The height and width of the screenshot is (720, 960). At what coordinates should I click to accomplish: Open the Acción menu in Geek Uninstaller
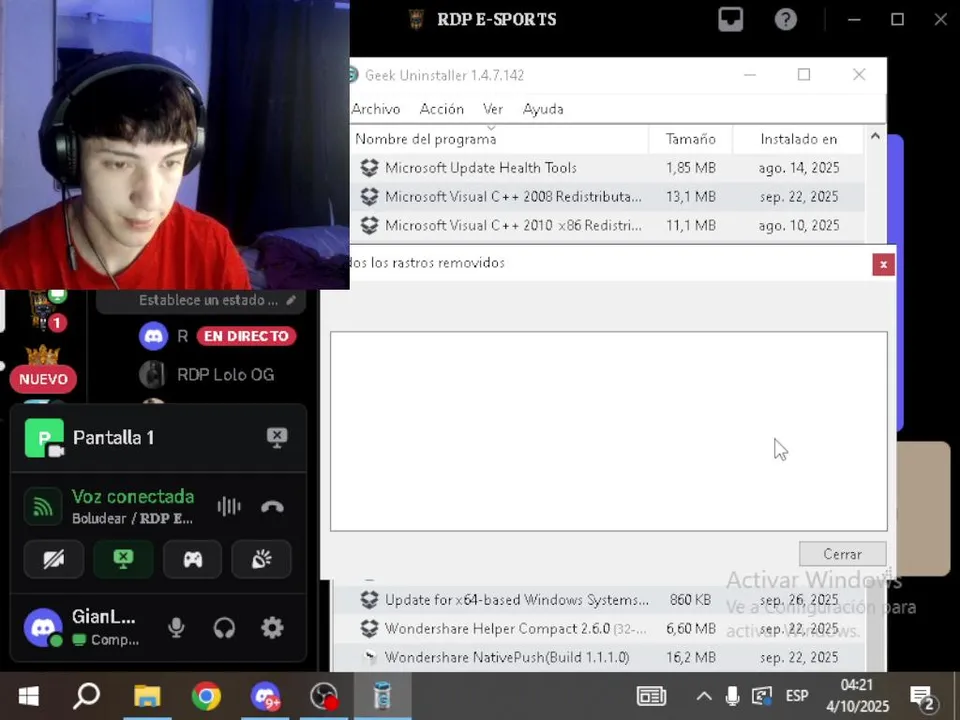[x=441, y=109]
